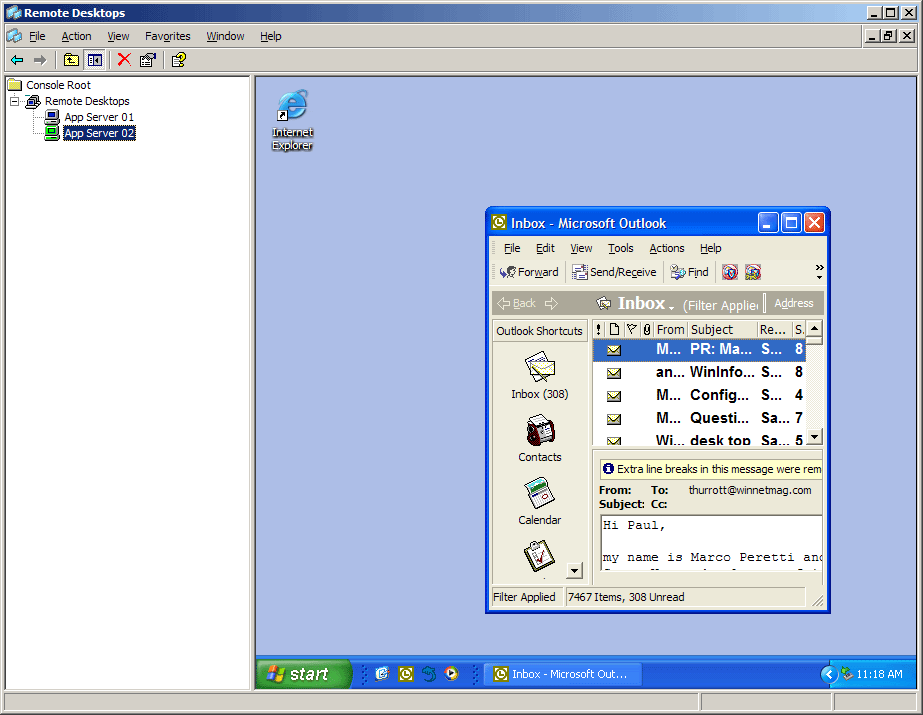This screenshot has width=923, height=715.
Task: Click the Address label in folder bar
Action: [x=793, y=303]
